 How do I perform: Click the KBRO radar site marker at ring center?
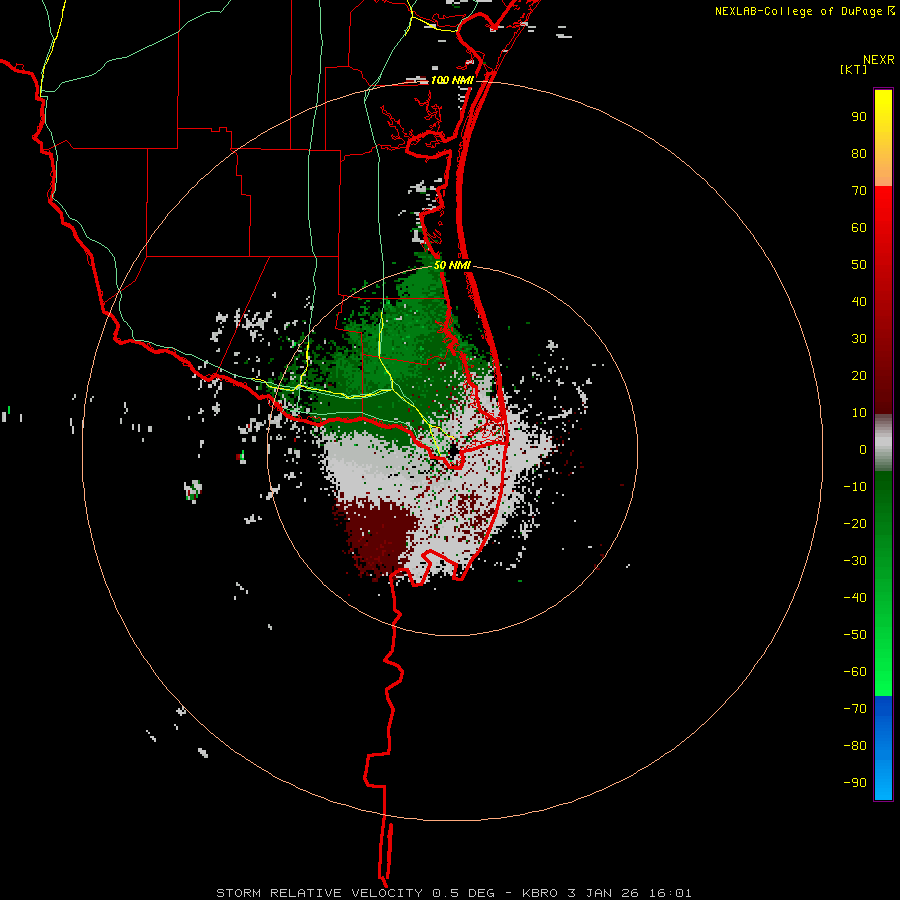tap(453, 451)
